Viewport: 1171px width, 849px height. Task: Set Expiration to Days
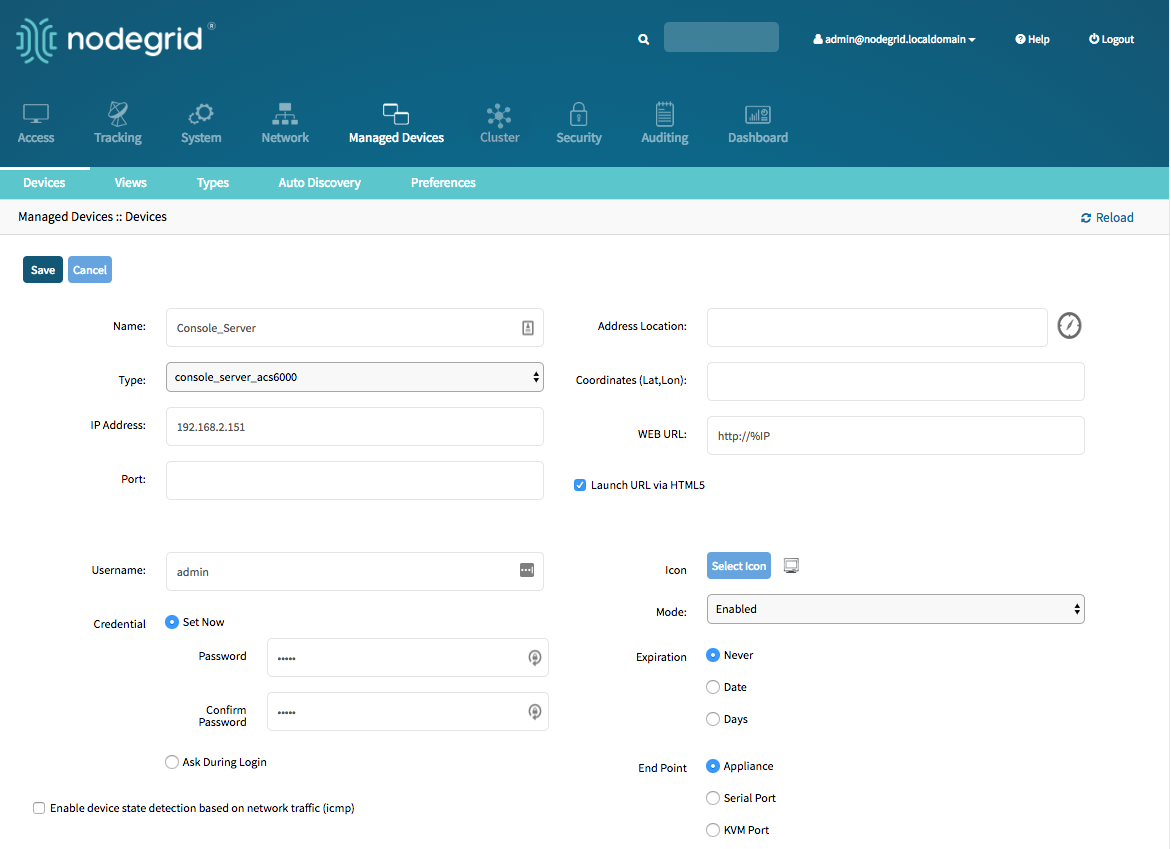coord(713,719)
